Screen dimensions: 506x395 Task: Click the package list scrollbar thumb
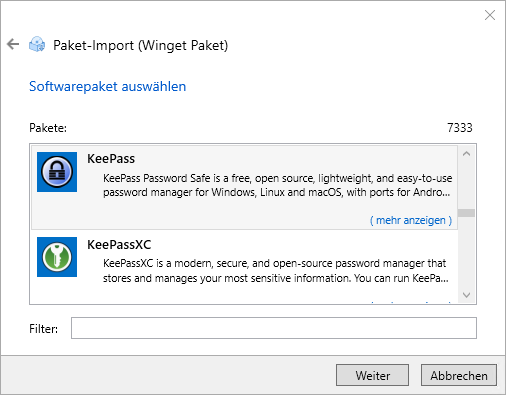point(466,213)
